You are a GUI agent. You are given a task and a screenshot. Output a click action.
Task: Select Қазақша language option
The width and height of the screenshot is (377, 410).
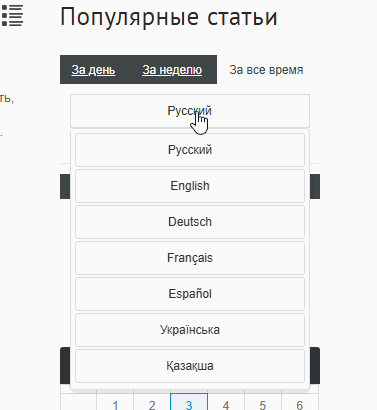point(190,366)
